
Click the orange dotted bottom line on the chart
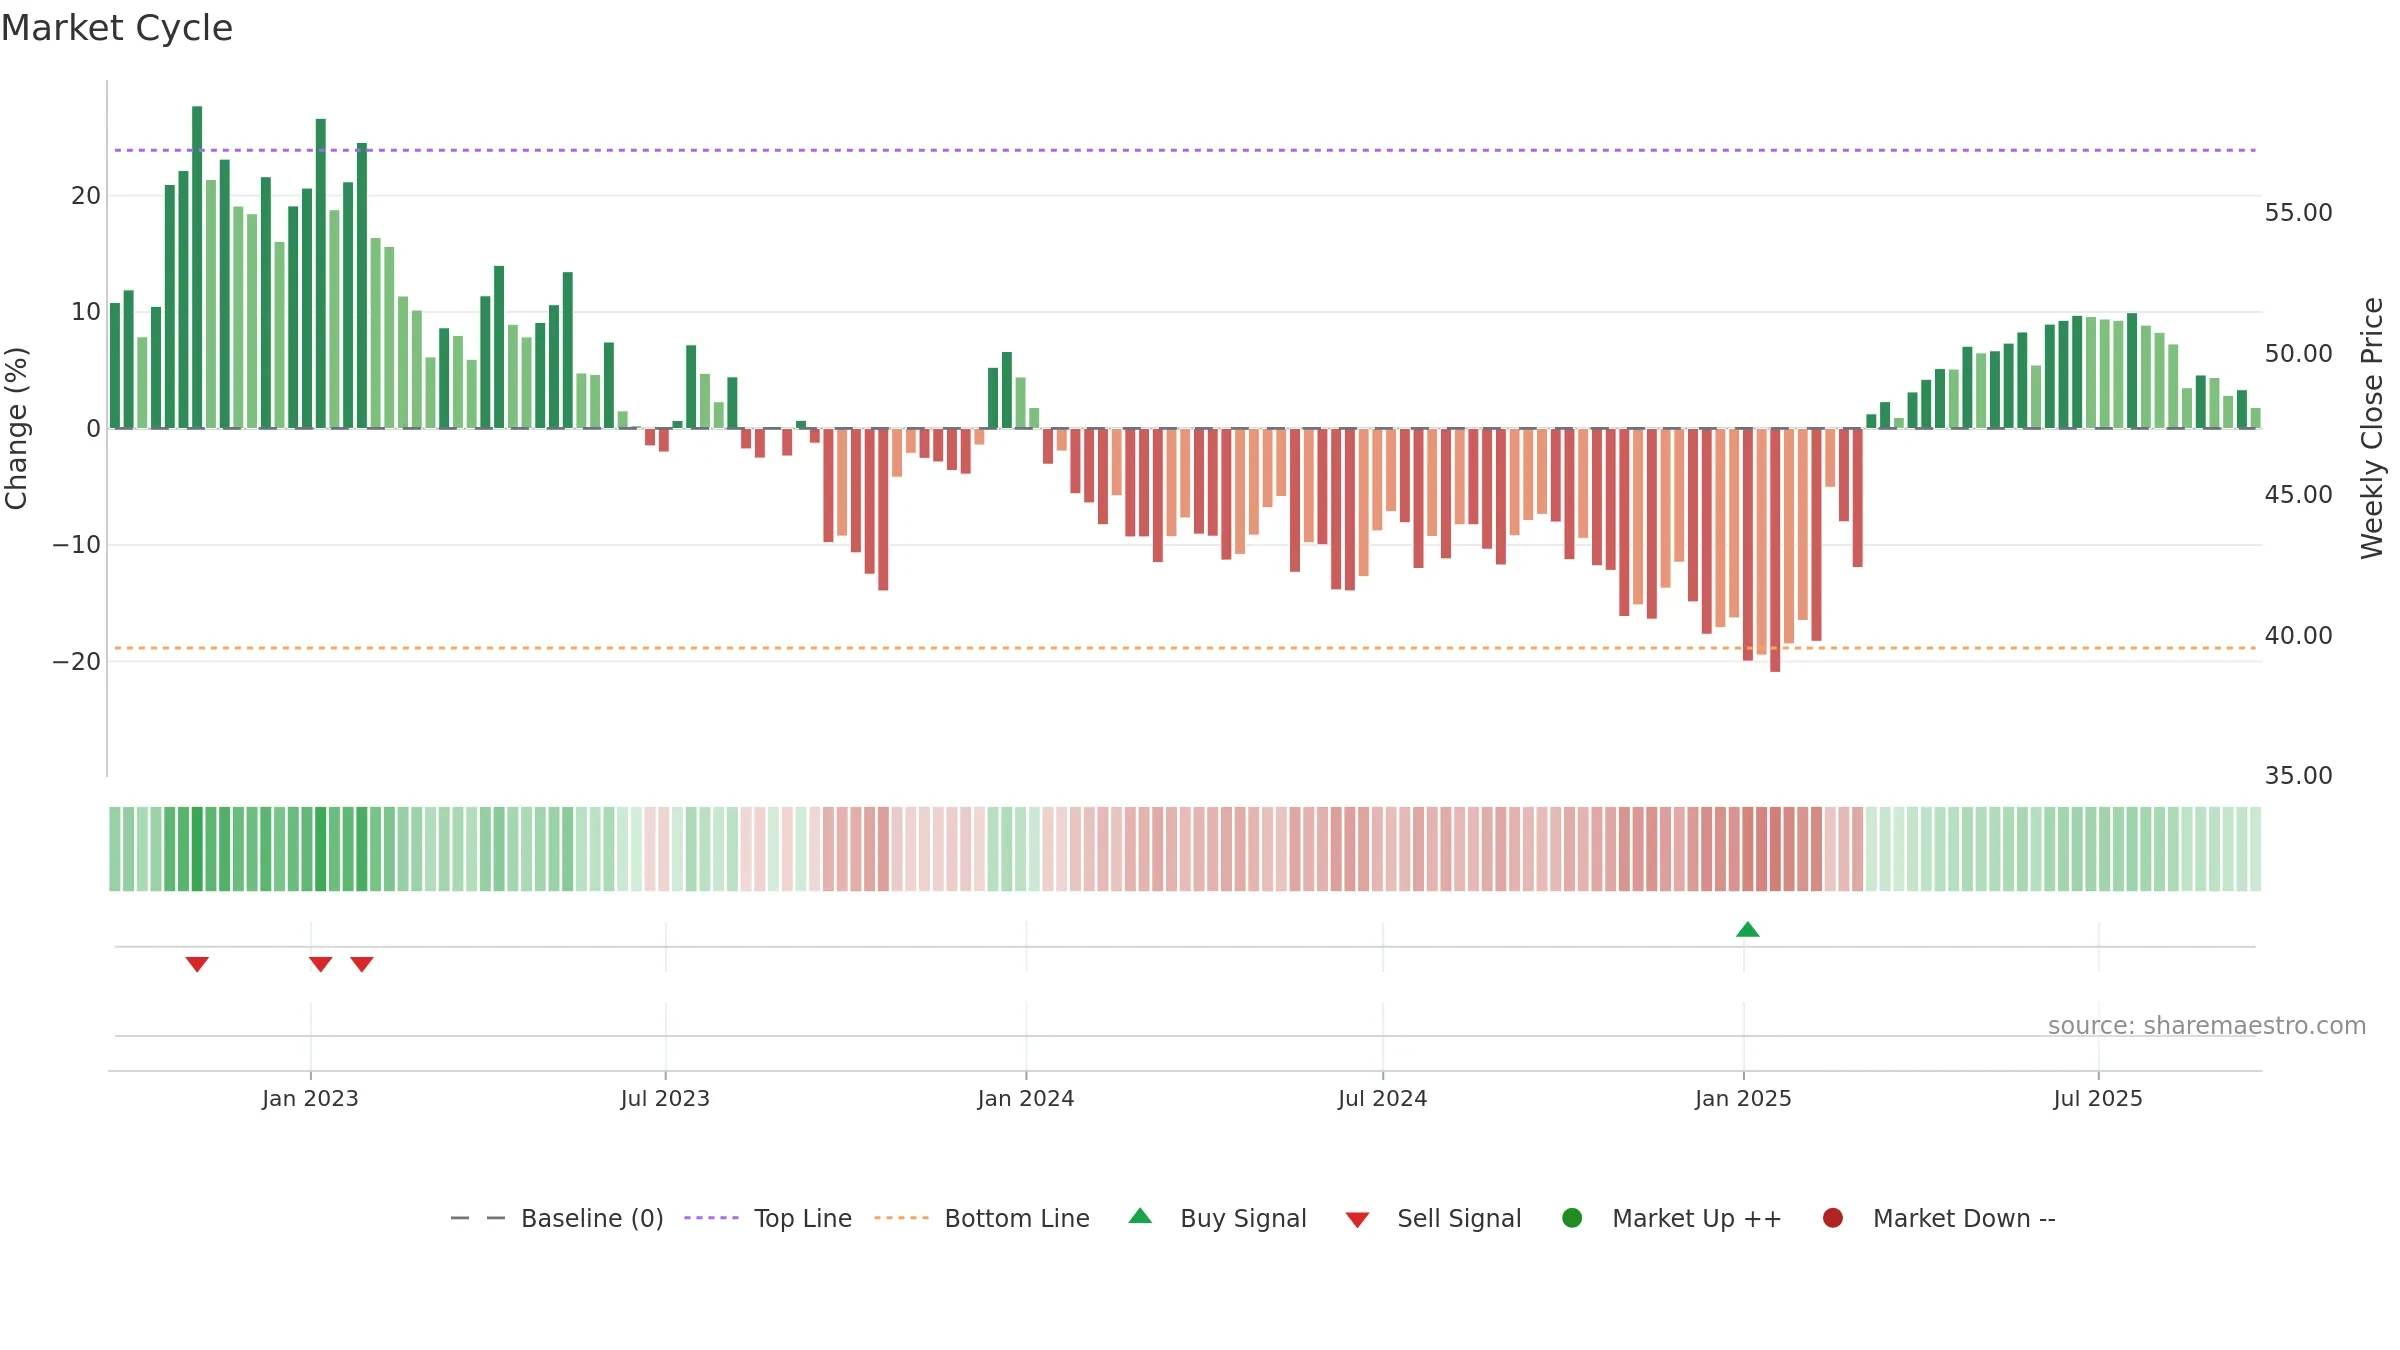[1185, 648]
